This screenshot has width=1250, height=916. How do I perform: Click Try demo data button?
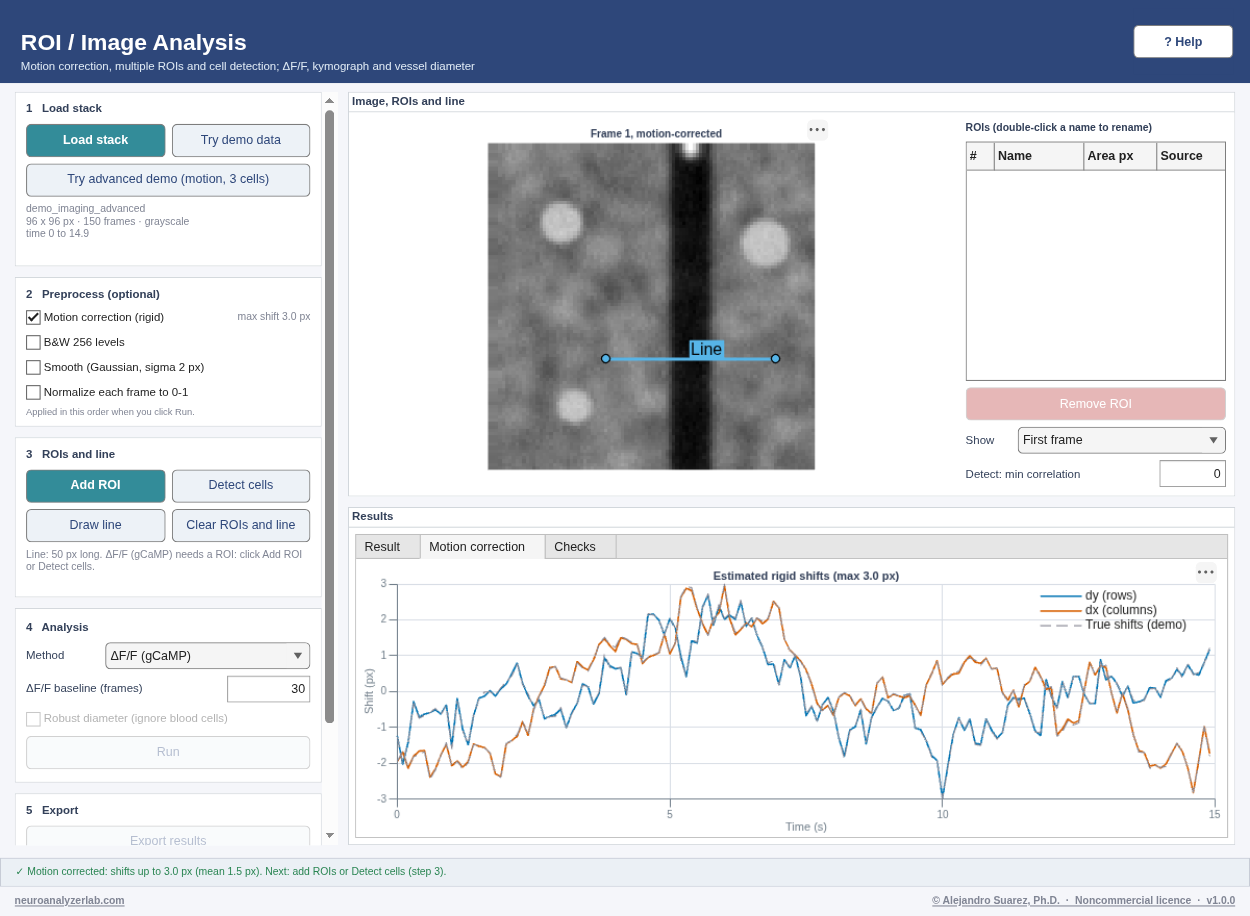pos(241,140)
